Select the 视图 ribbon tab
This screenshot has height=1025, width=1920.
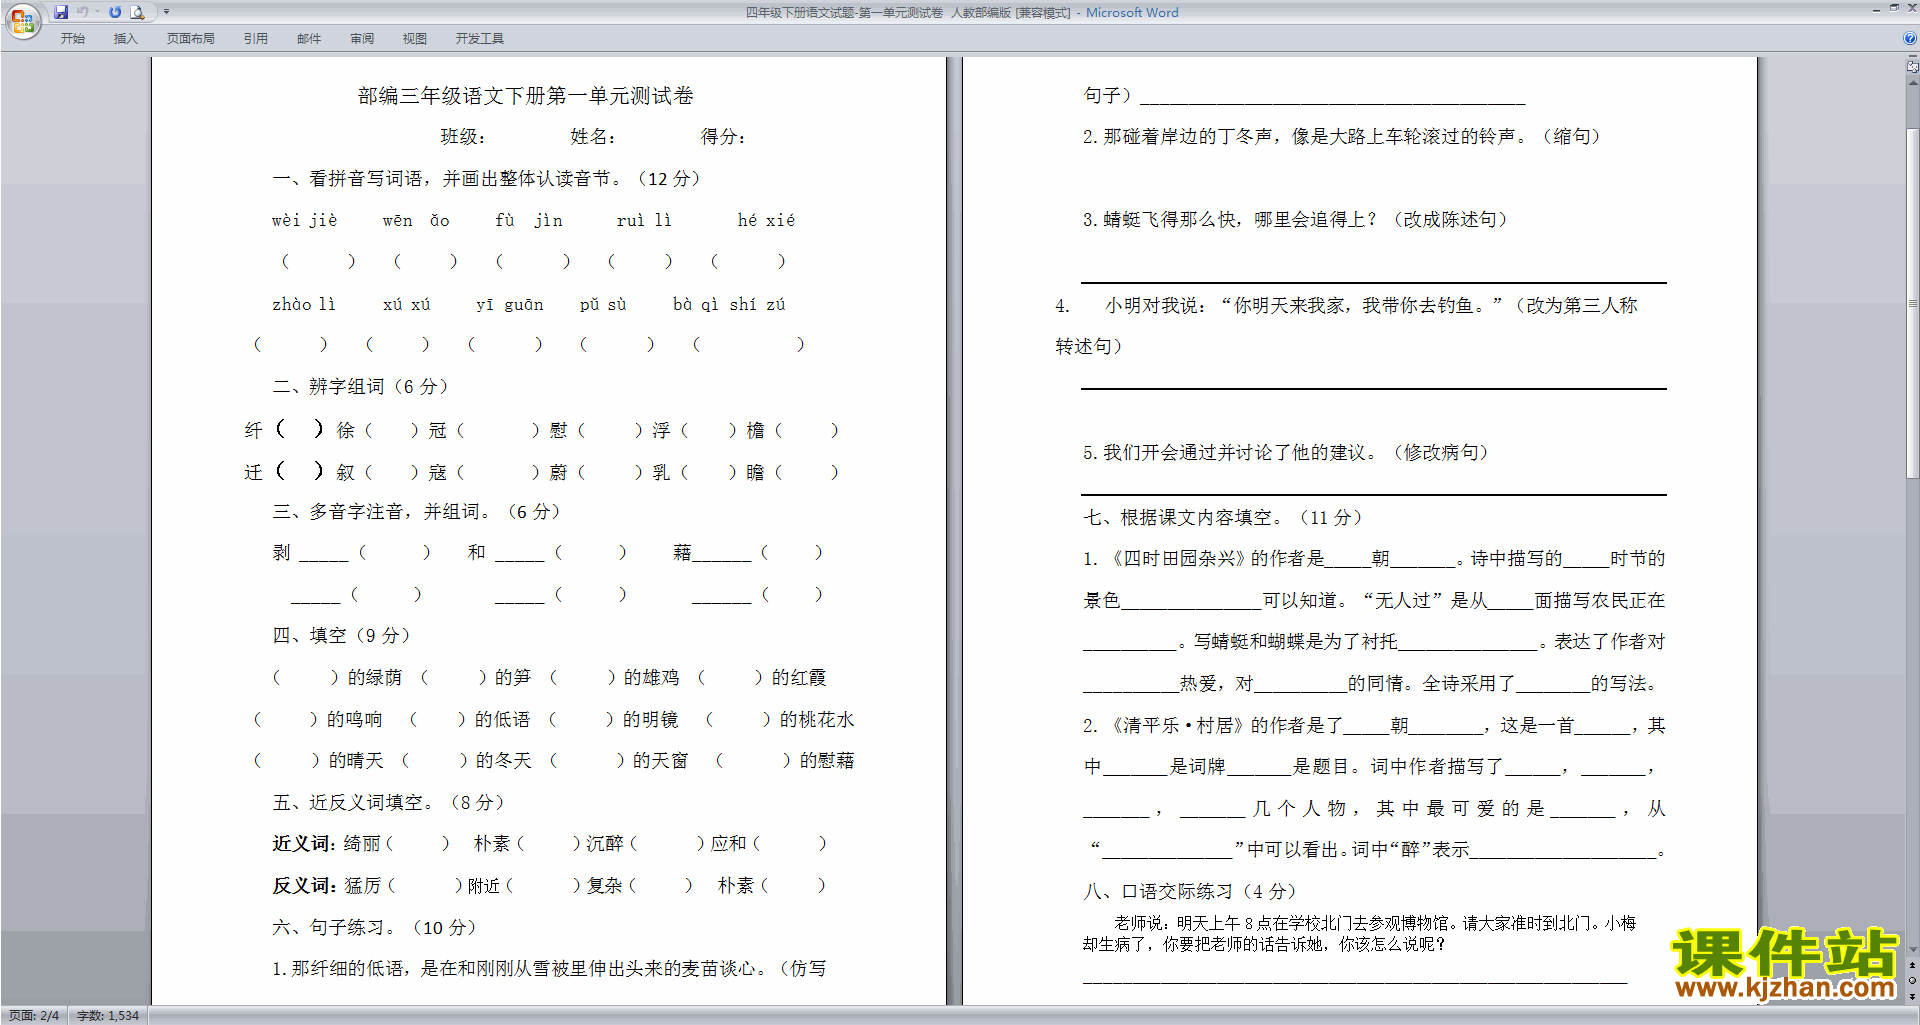click(x=415, y=38)
